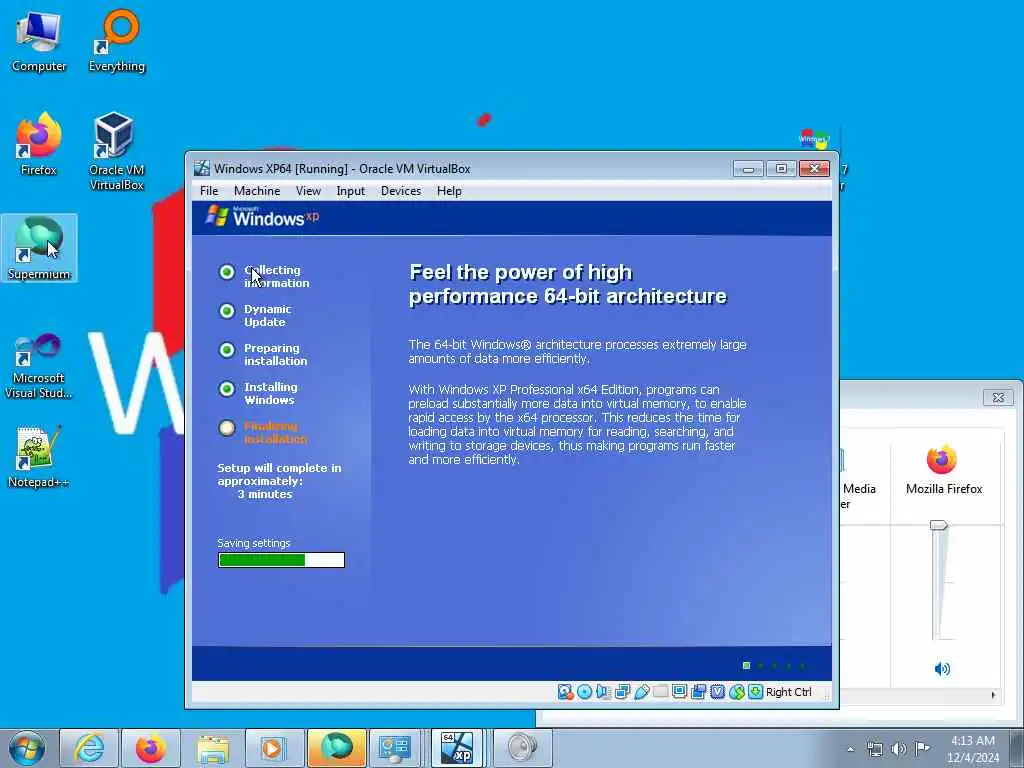Image resolution: width=1024 pixels, height=768 pixels.
Task: Click the 'Feel the power of high performance' heading
Action: [568, 284]
